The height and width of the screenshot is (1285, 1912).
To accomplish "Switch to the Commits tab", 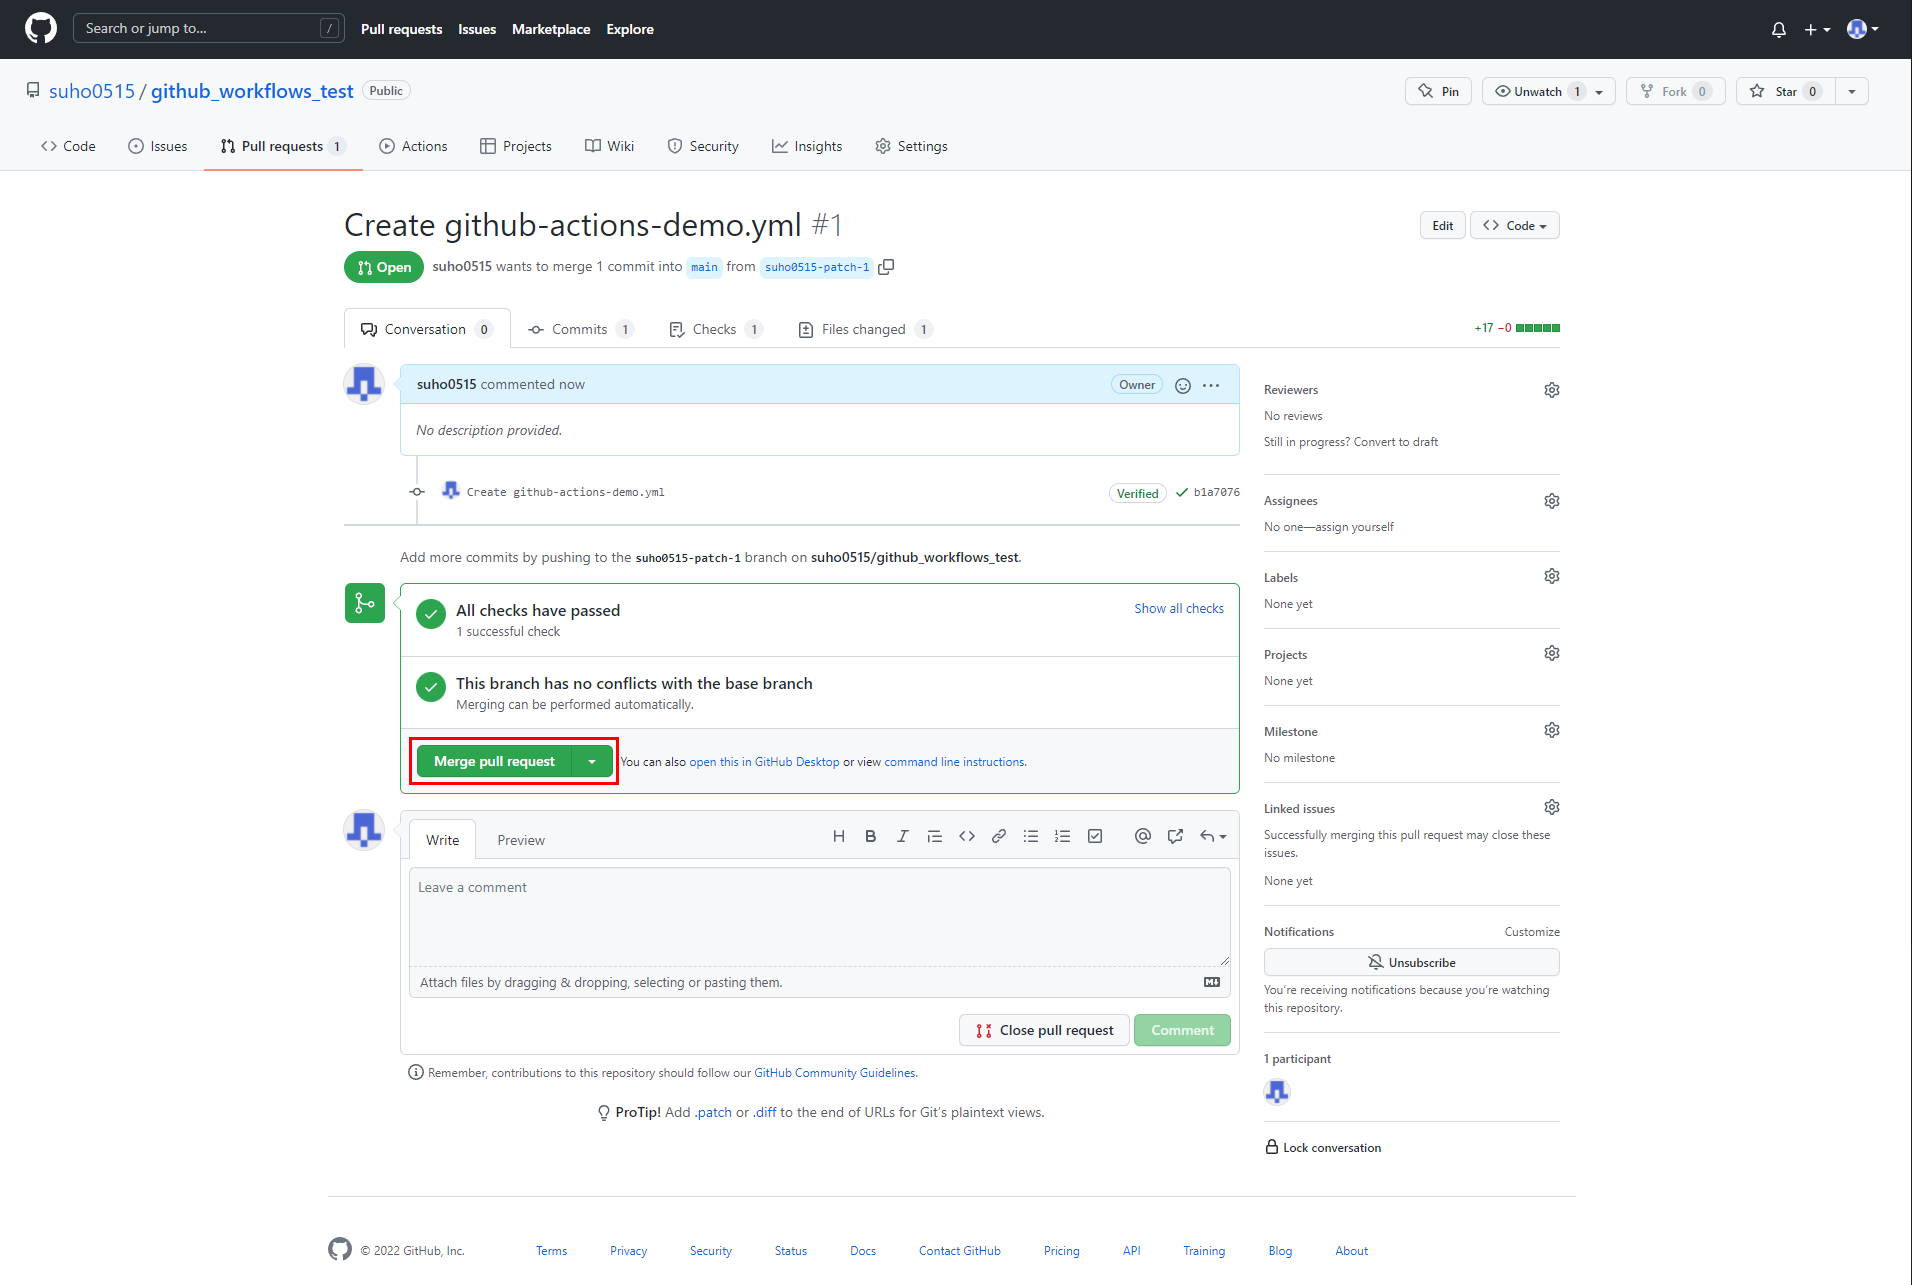I will [x=580, y=329].
